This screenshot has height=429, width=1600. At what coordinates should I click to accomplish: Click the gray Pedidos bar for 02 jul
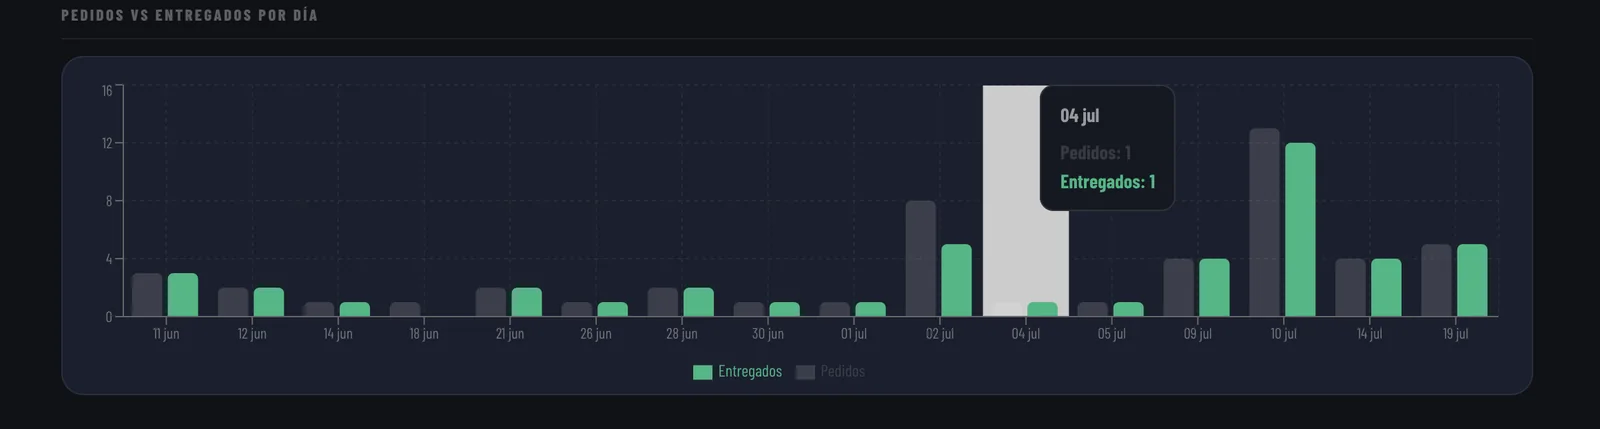pos(921,258)
